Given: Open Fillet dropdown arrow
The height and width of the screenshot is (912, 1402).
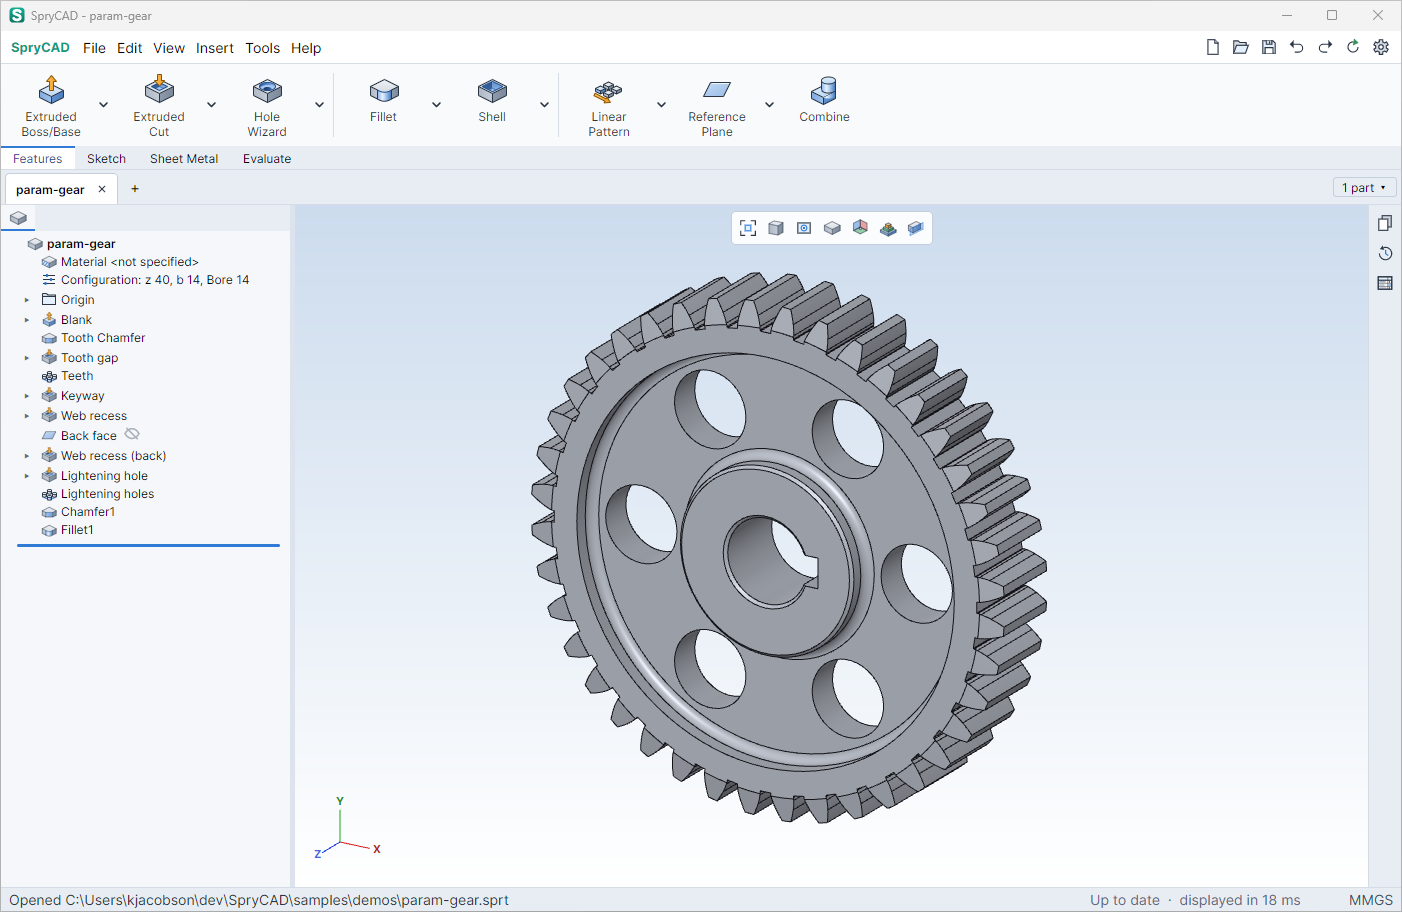Looking at the screenshot, I should (x=436, y=105).
